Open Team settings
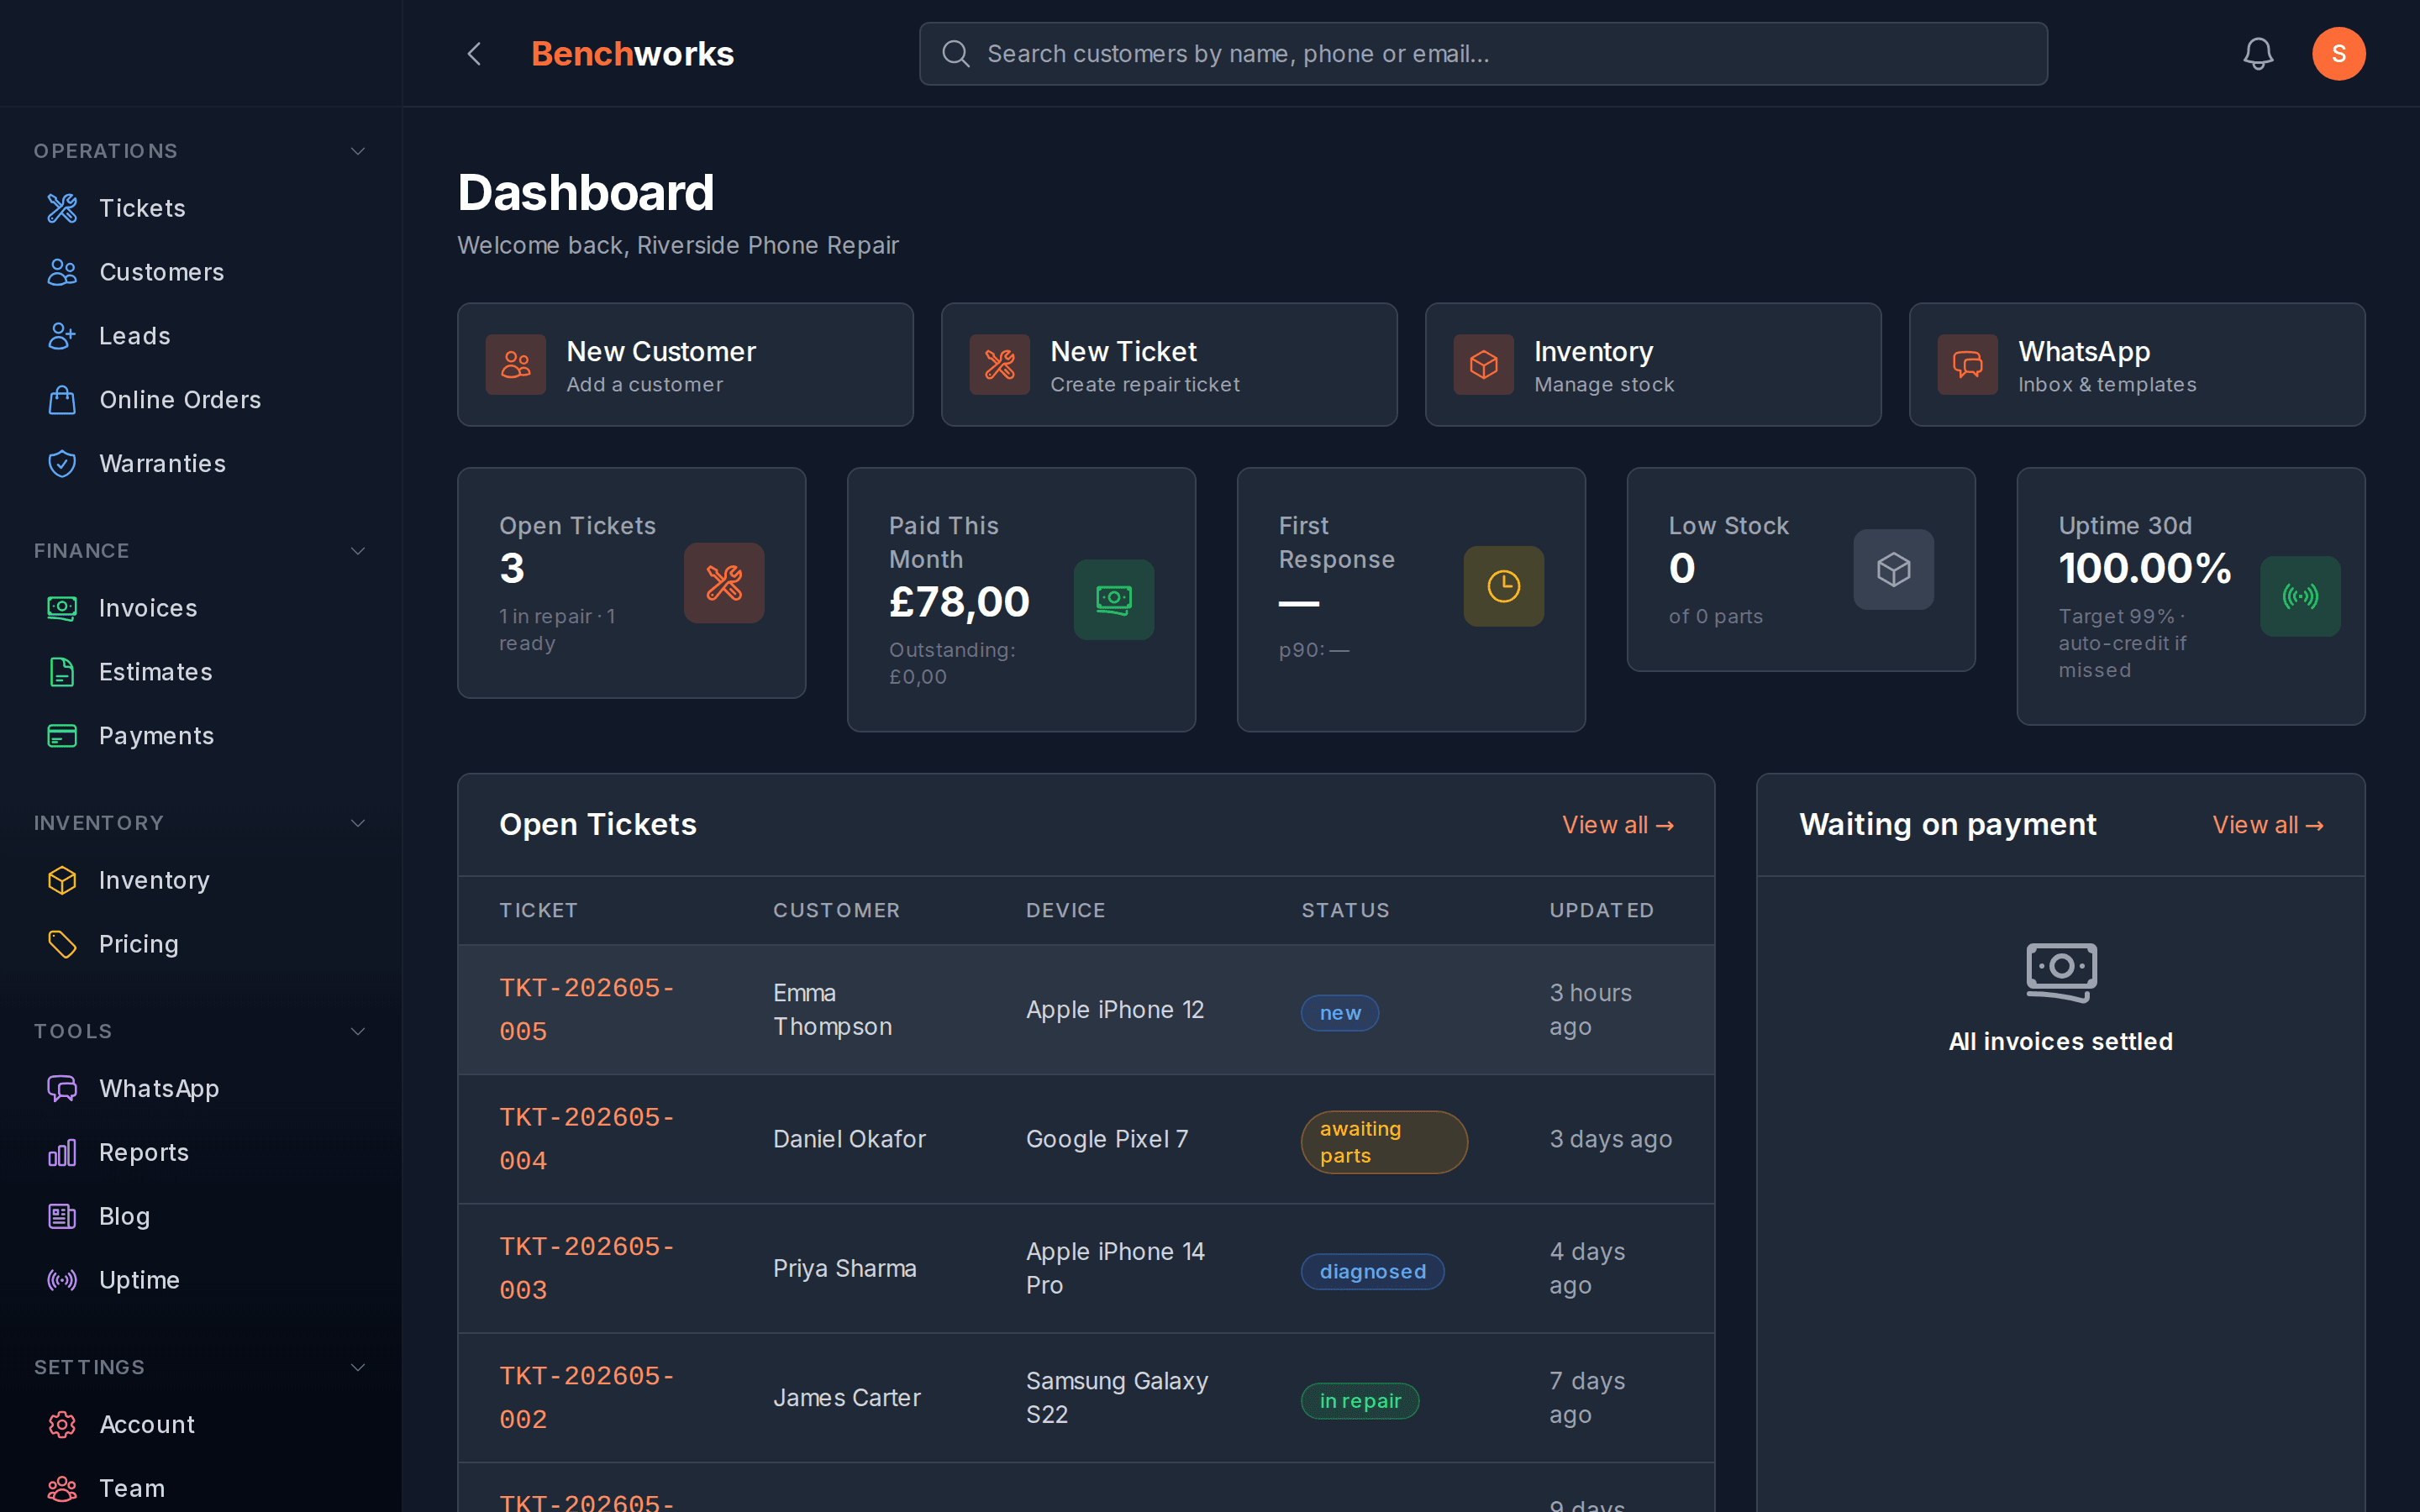2420x1512 pixels. (x=200, y=1488)
